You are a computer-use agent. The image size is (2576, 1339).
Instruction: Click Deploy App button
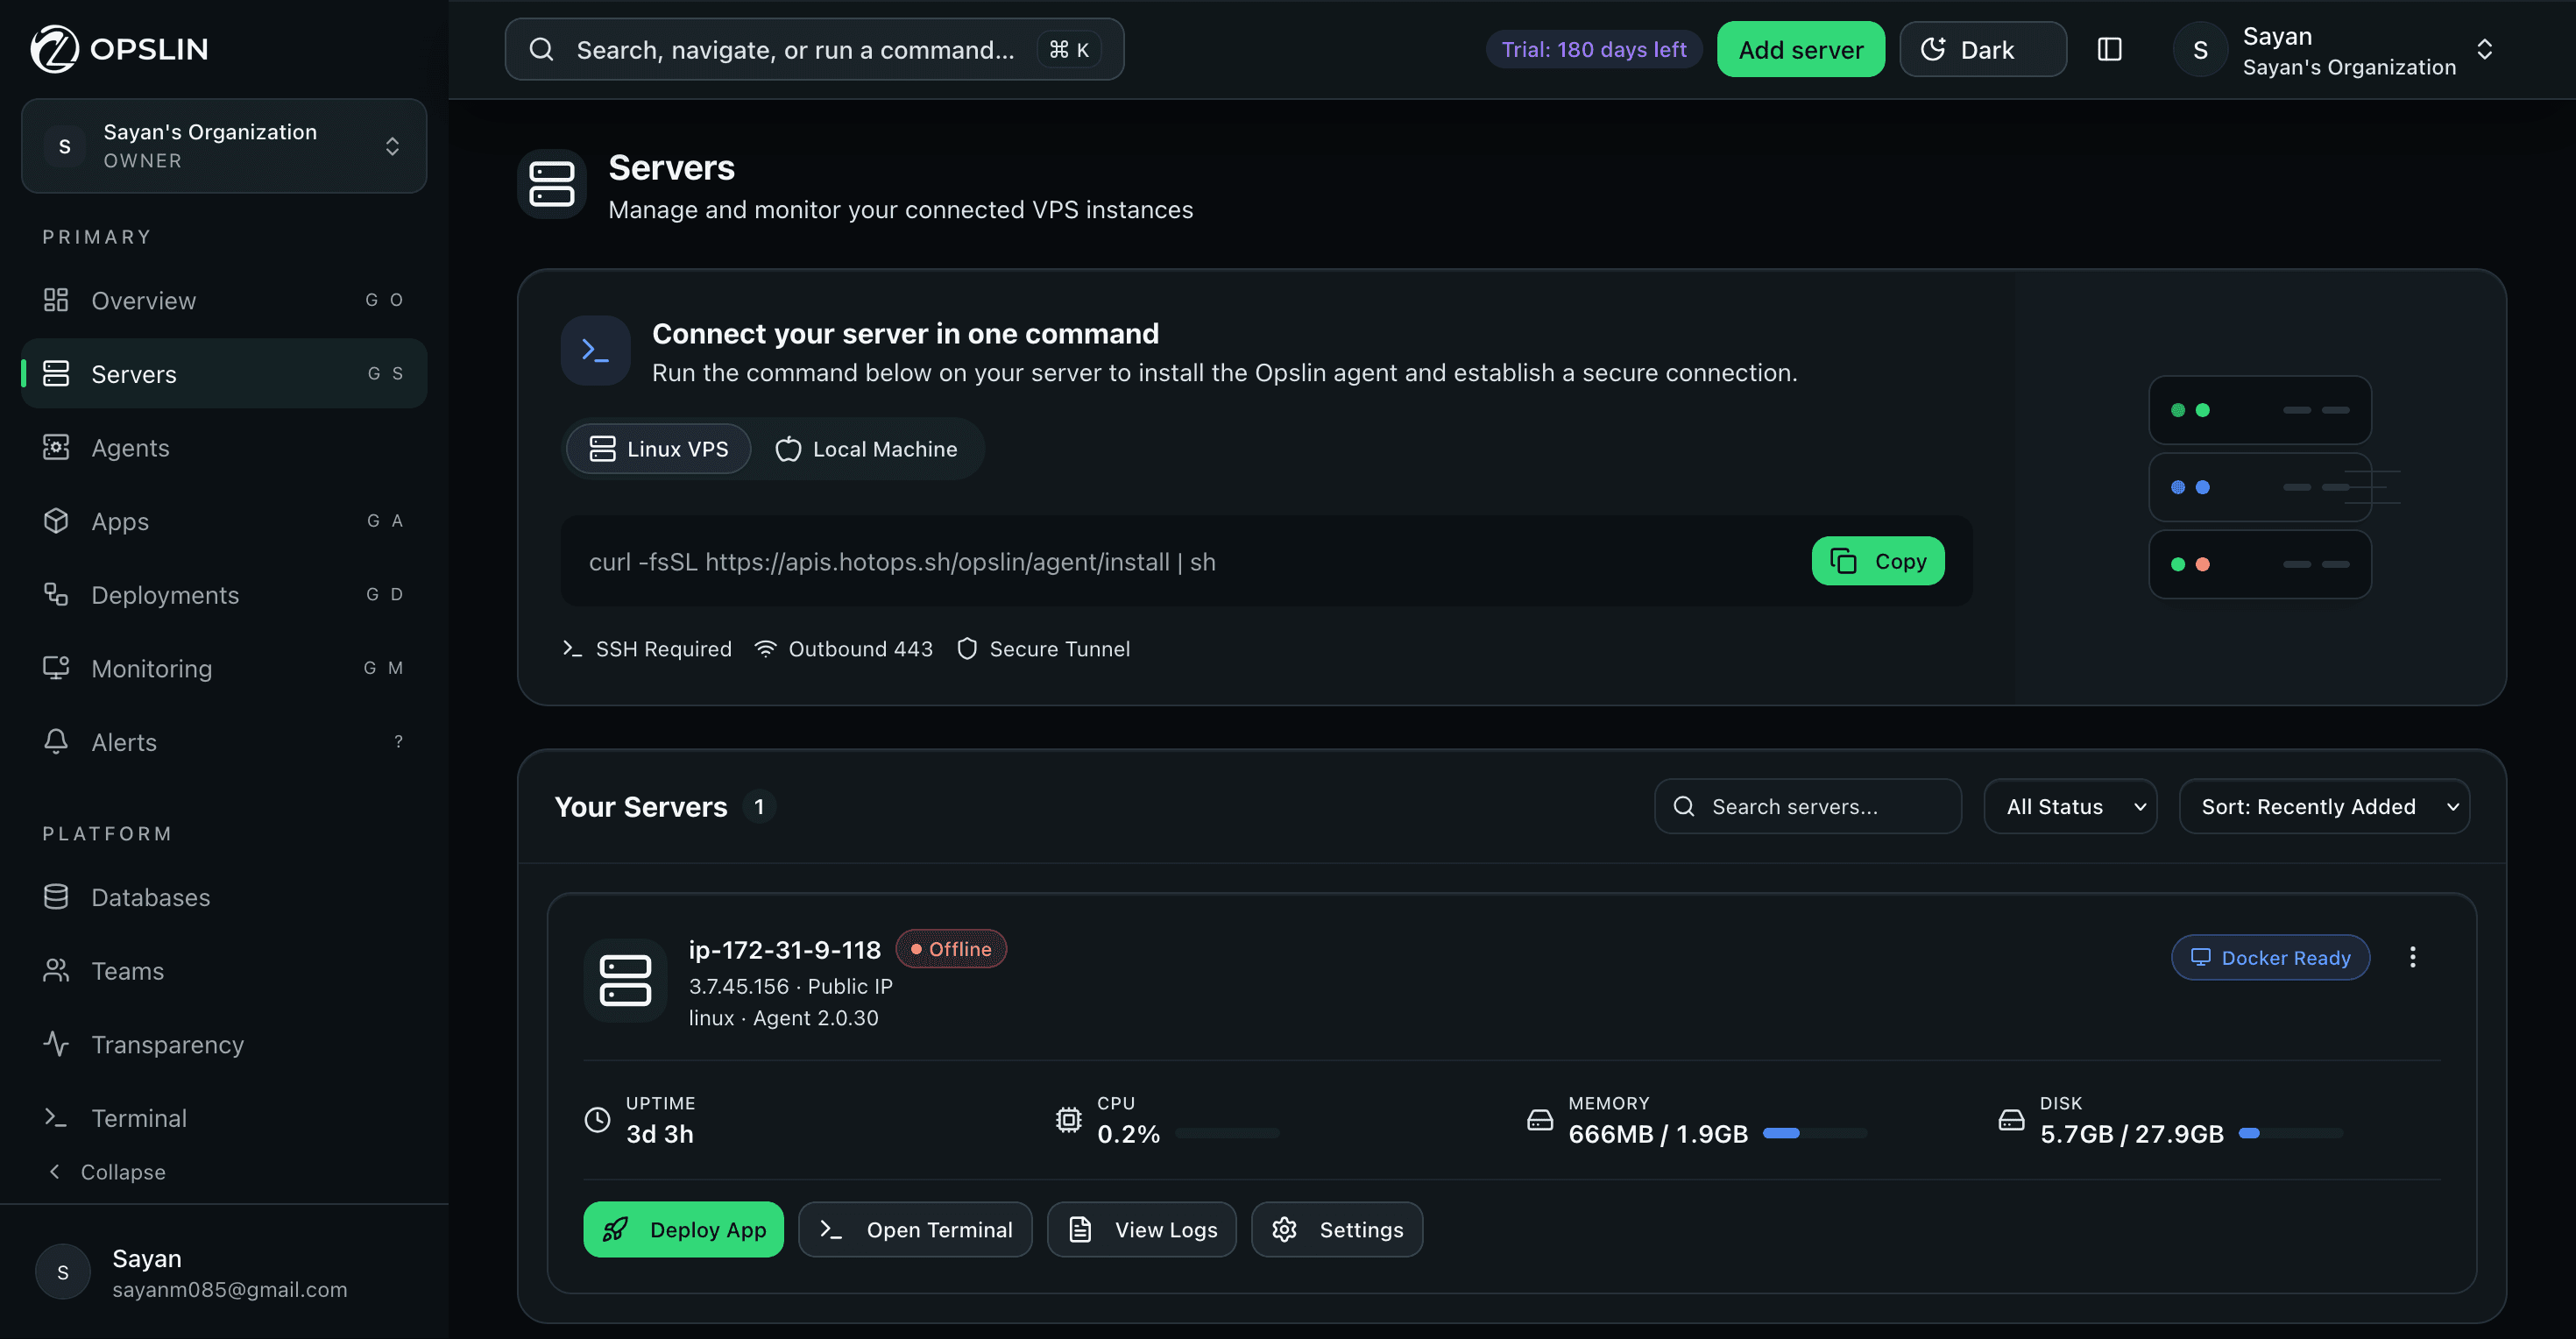tap(684, 1229)
